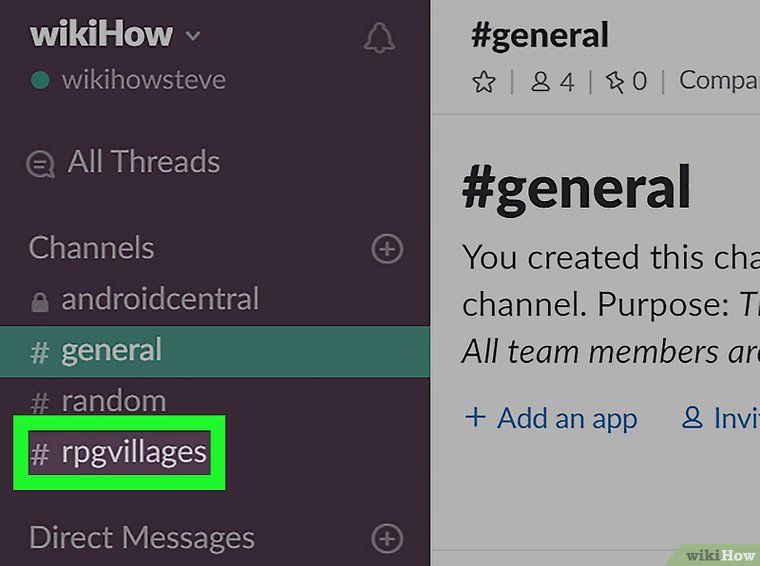Click the plus icon beside Channels

pyautogui.click(x=387, y=248)
